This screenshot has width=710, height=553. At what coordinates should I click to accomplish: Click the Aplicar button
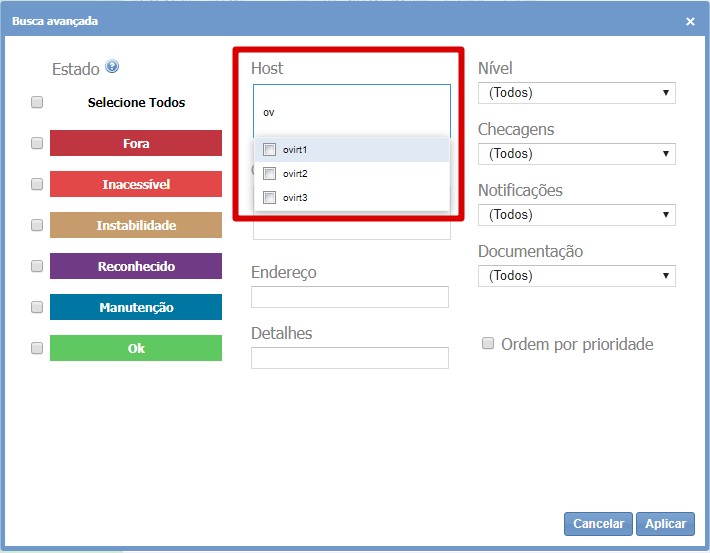(665, 524)
